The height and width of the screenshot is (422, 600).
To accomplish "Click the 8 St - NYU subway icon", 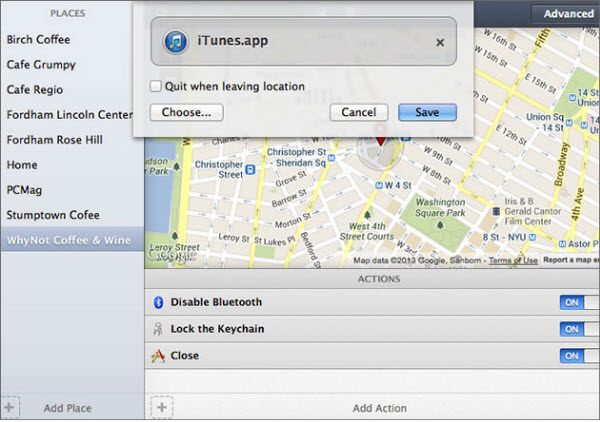I will (x=532, y=237).
